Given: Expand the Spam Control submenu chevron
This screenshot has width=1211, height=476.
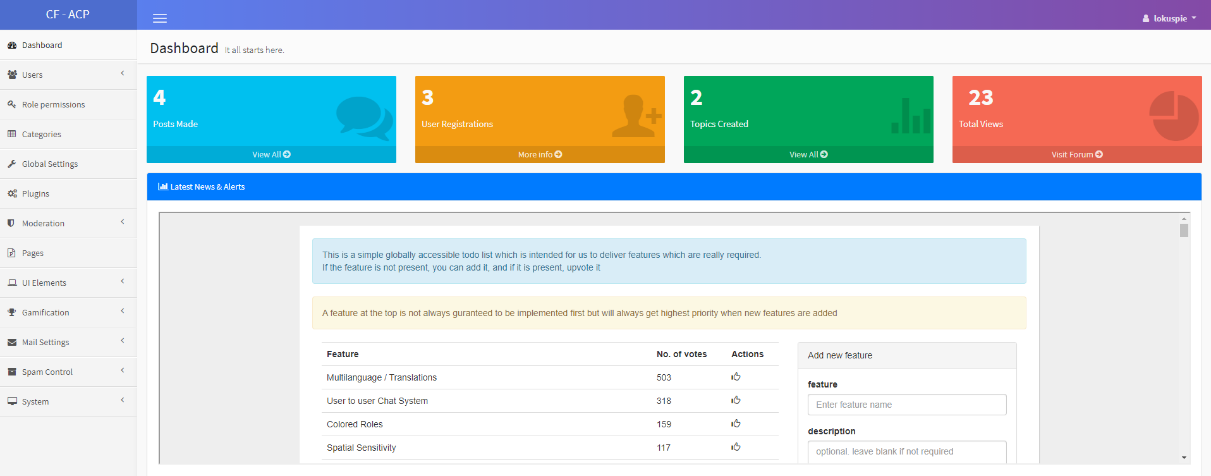Looking at the screenshot, I should 122,371.
